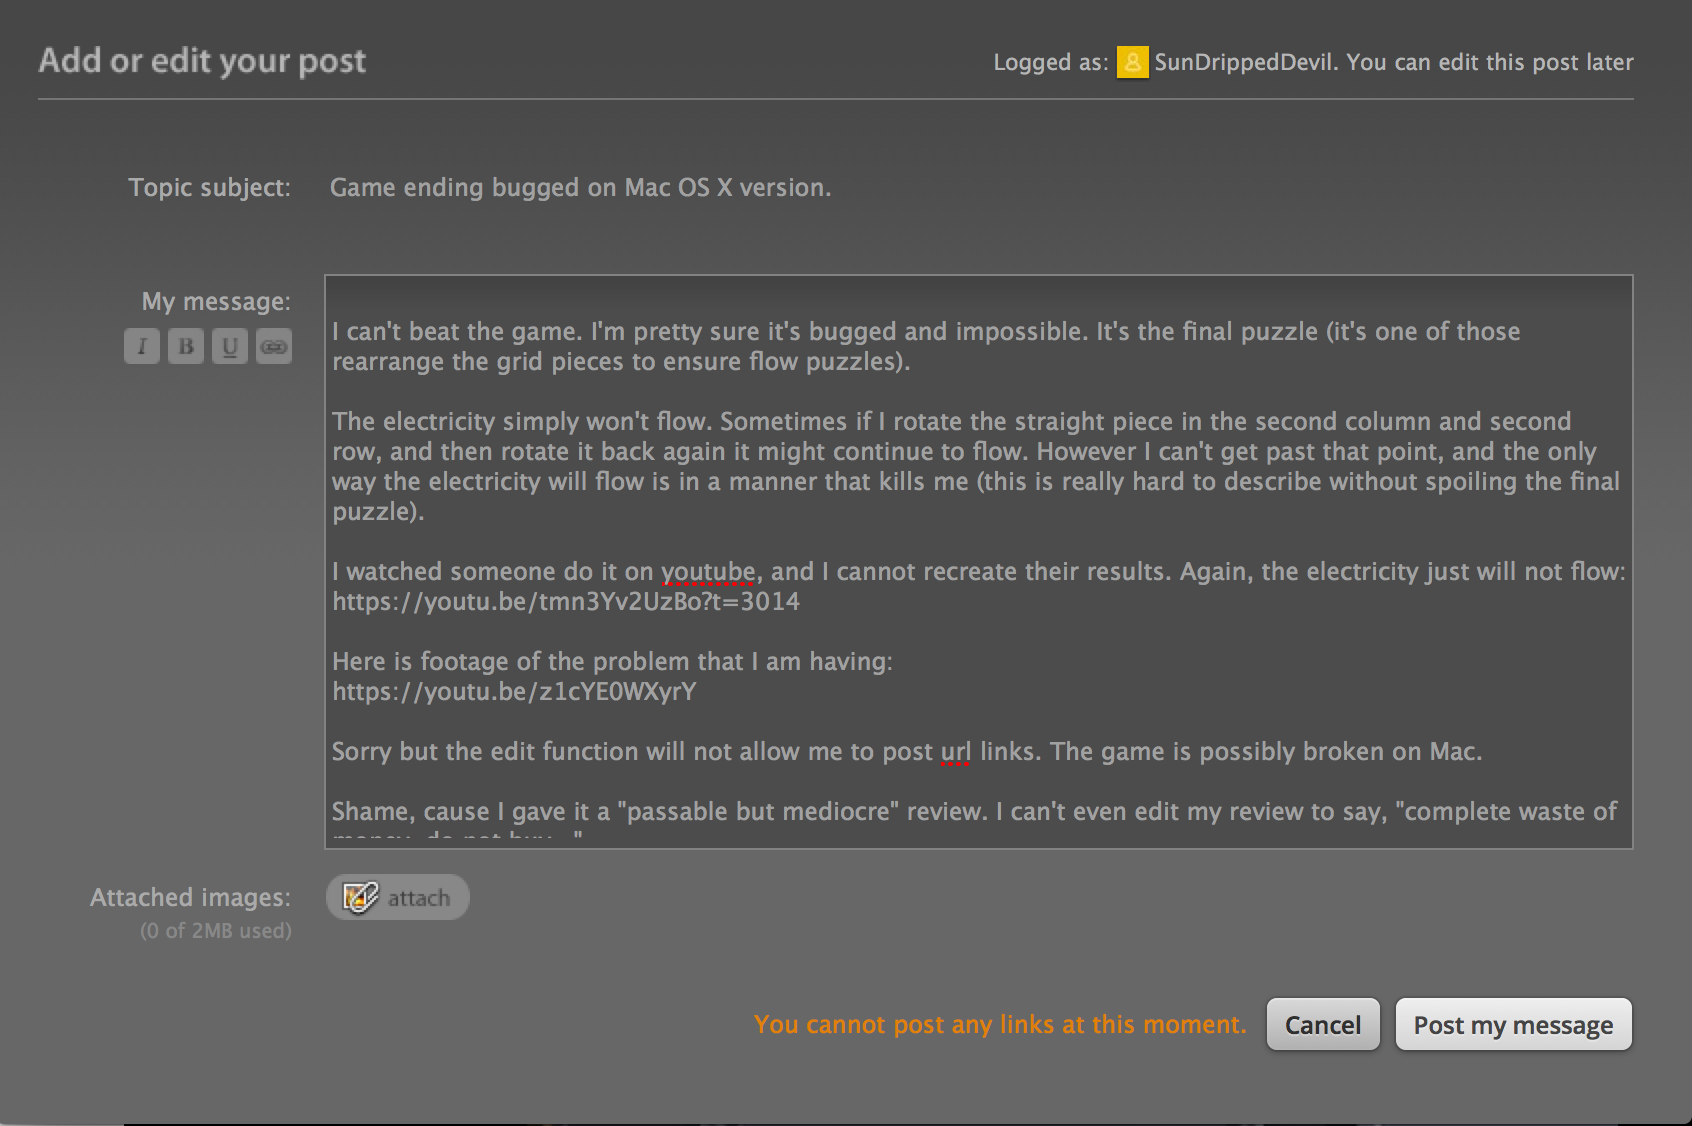The width and height of the screenshot is (1692, 1126).
Task: Click the orange cannot post links warning
Action: [1000, 1025]
